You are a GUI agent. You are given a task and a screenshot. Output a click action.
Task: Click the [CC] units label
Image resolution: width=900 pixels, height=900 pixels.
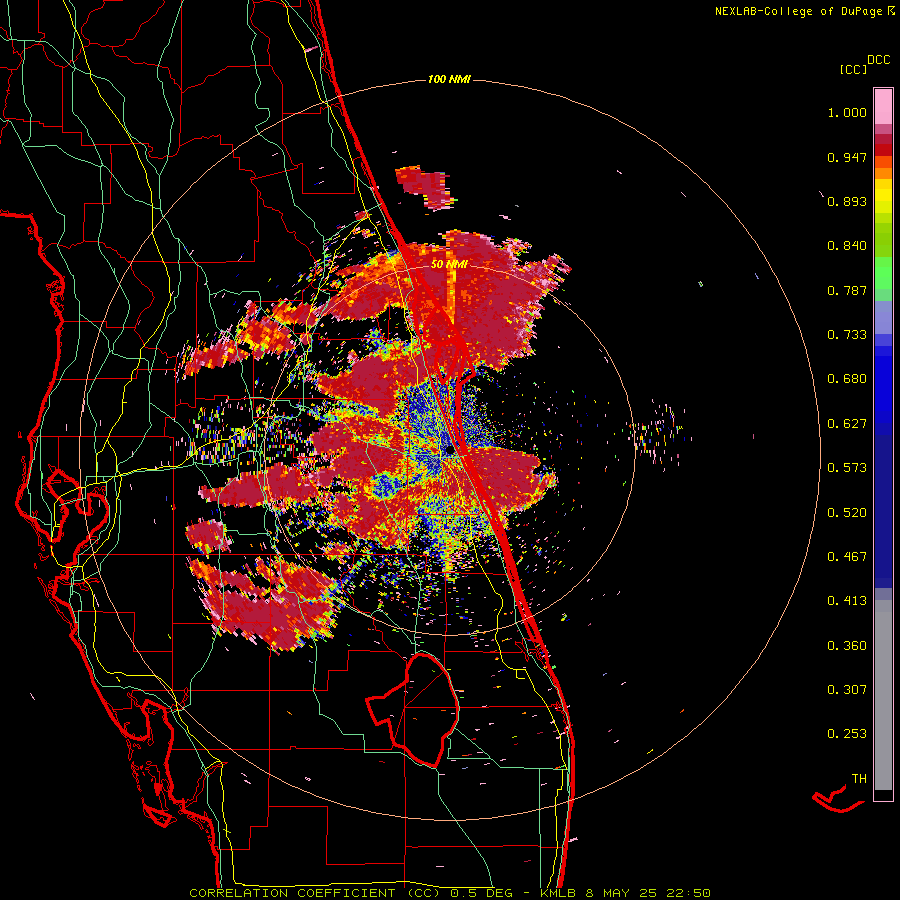854,69
